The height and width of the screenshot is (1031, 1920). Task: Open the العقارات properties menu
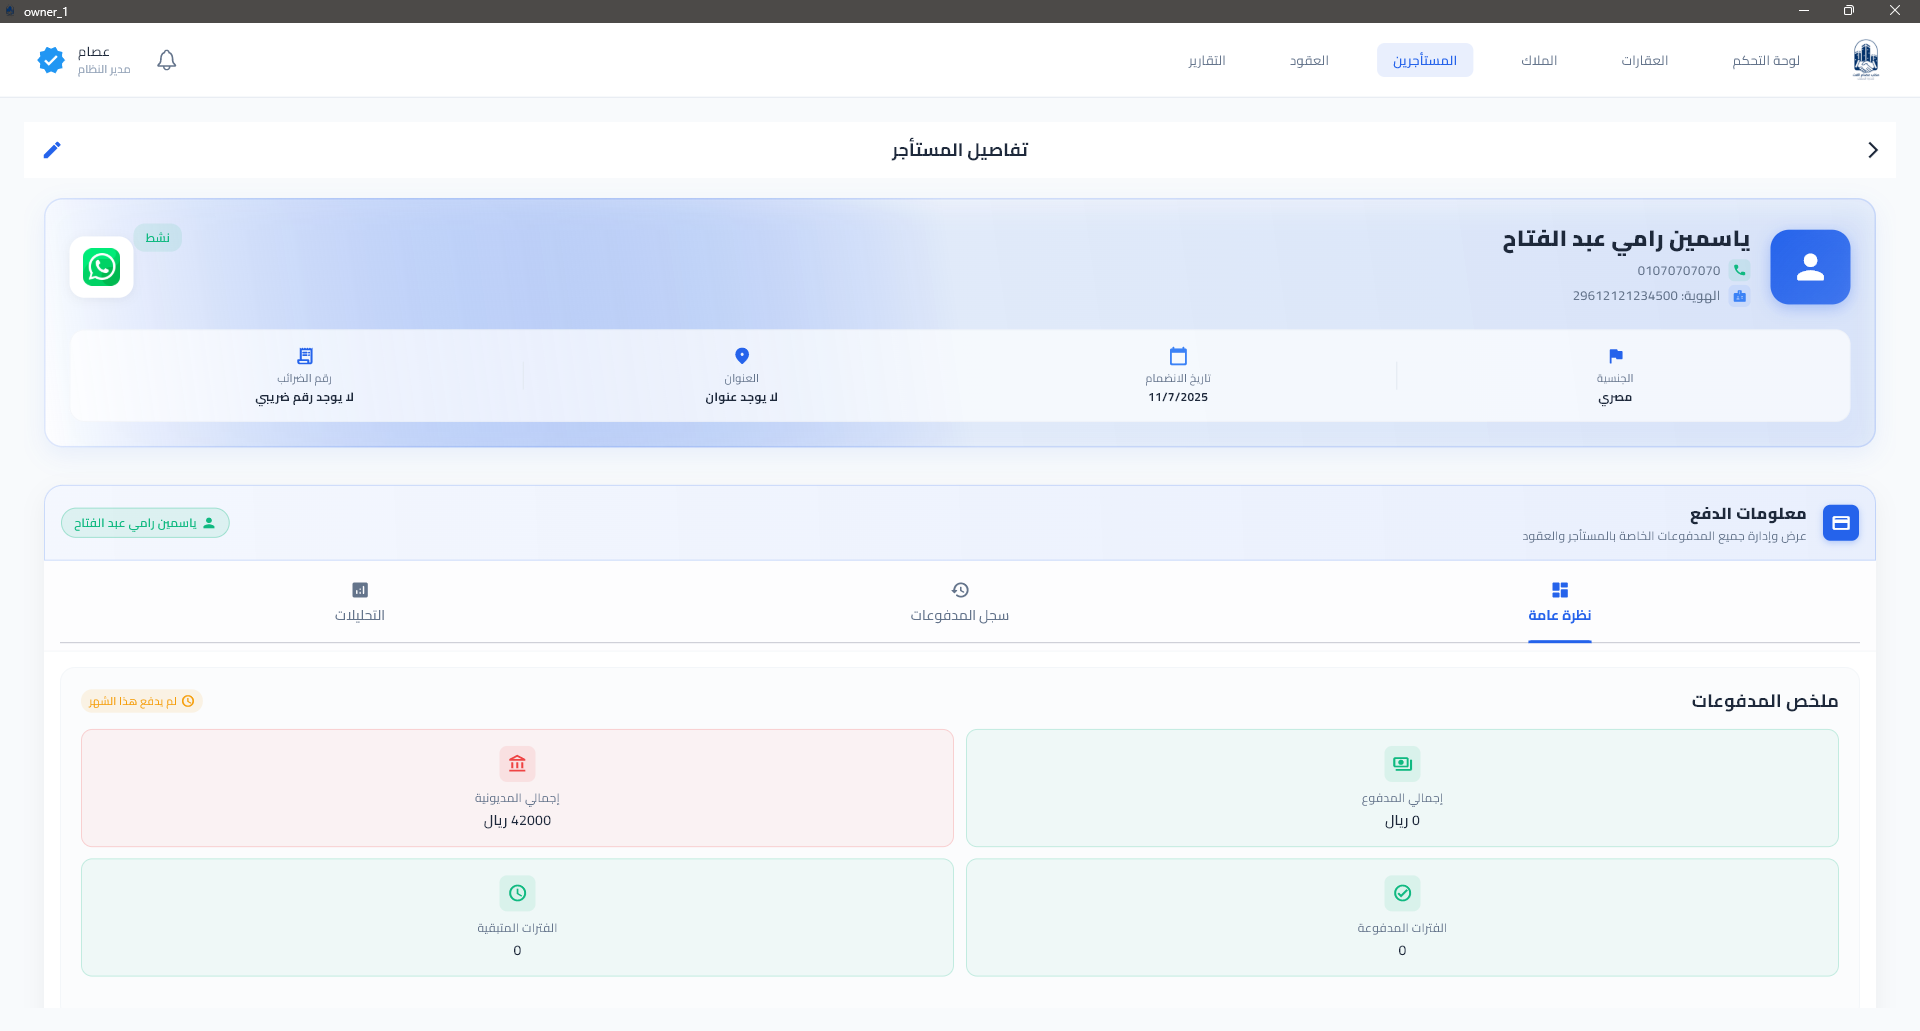click(1645, 60)
